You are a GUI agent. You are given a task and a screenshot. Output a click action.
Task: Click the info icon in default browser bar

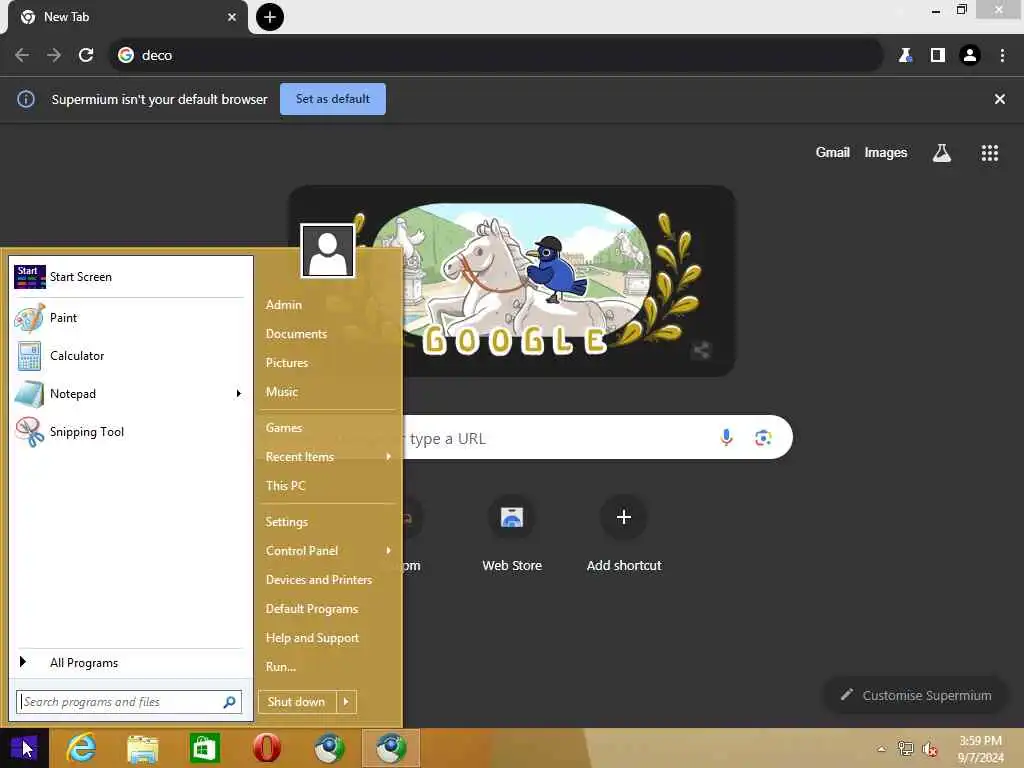pyautogui.click(x=25, y=99)
